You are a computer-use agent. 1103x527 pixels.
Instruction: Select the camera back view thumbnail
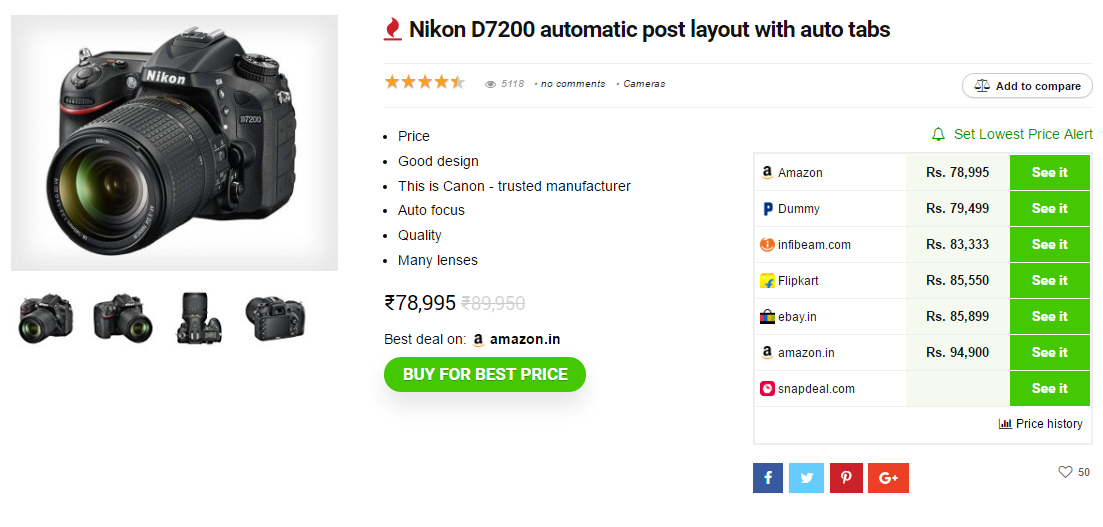point(275,318)
